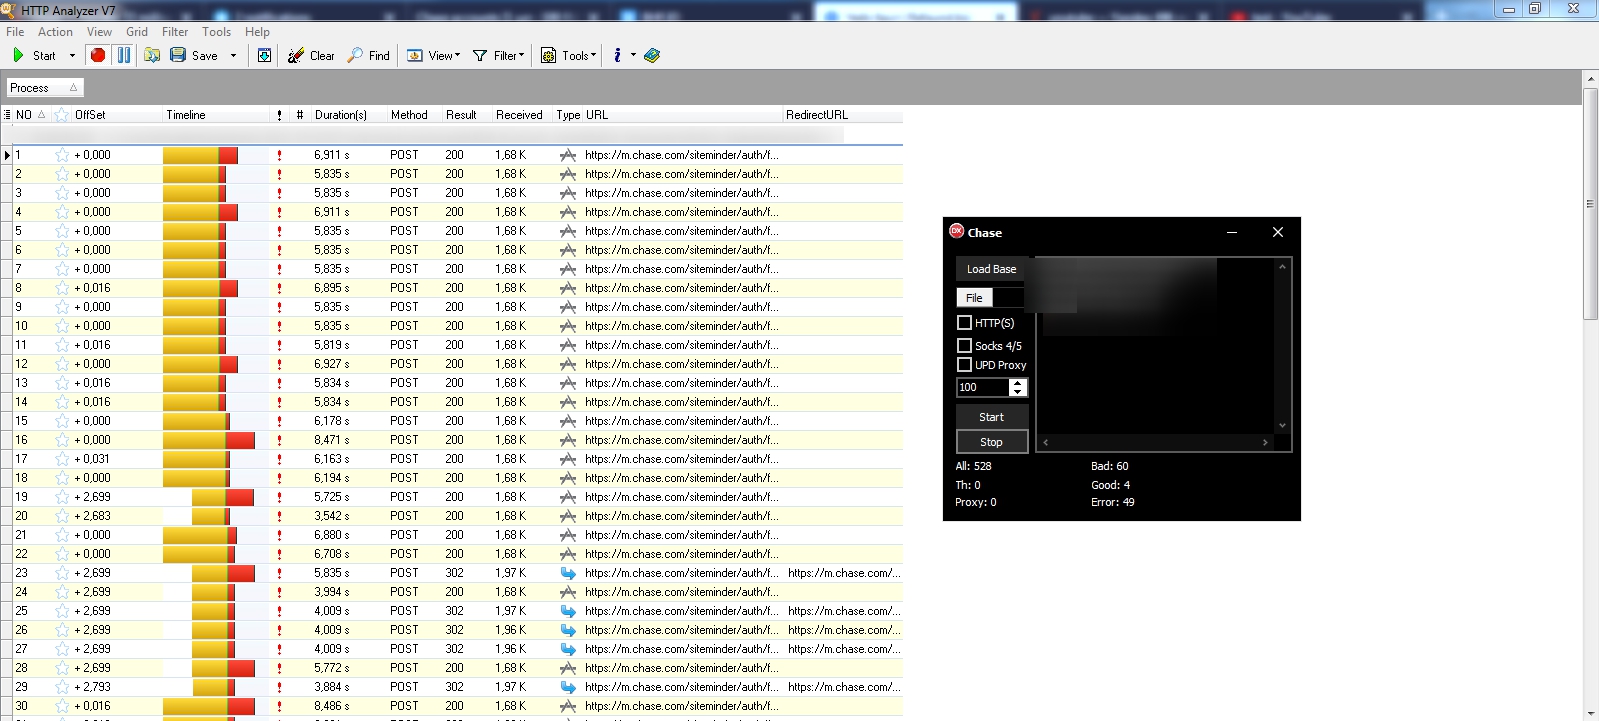Click the red alert icon in row 20
Viewport: 1599px width, 721px height.
(279, 516)
